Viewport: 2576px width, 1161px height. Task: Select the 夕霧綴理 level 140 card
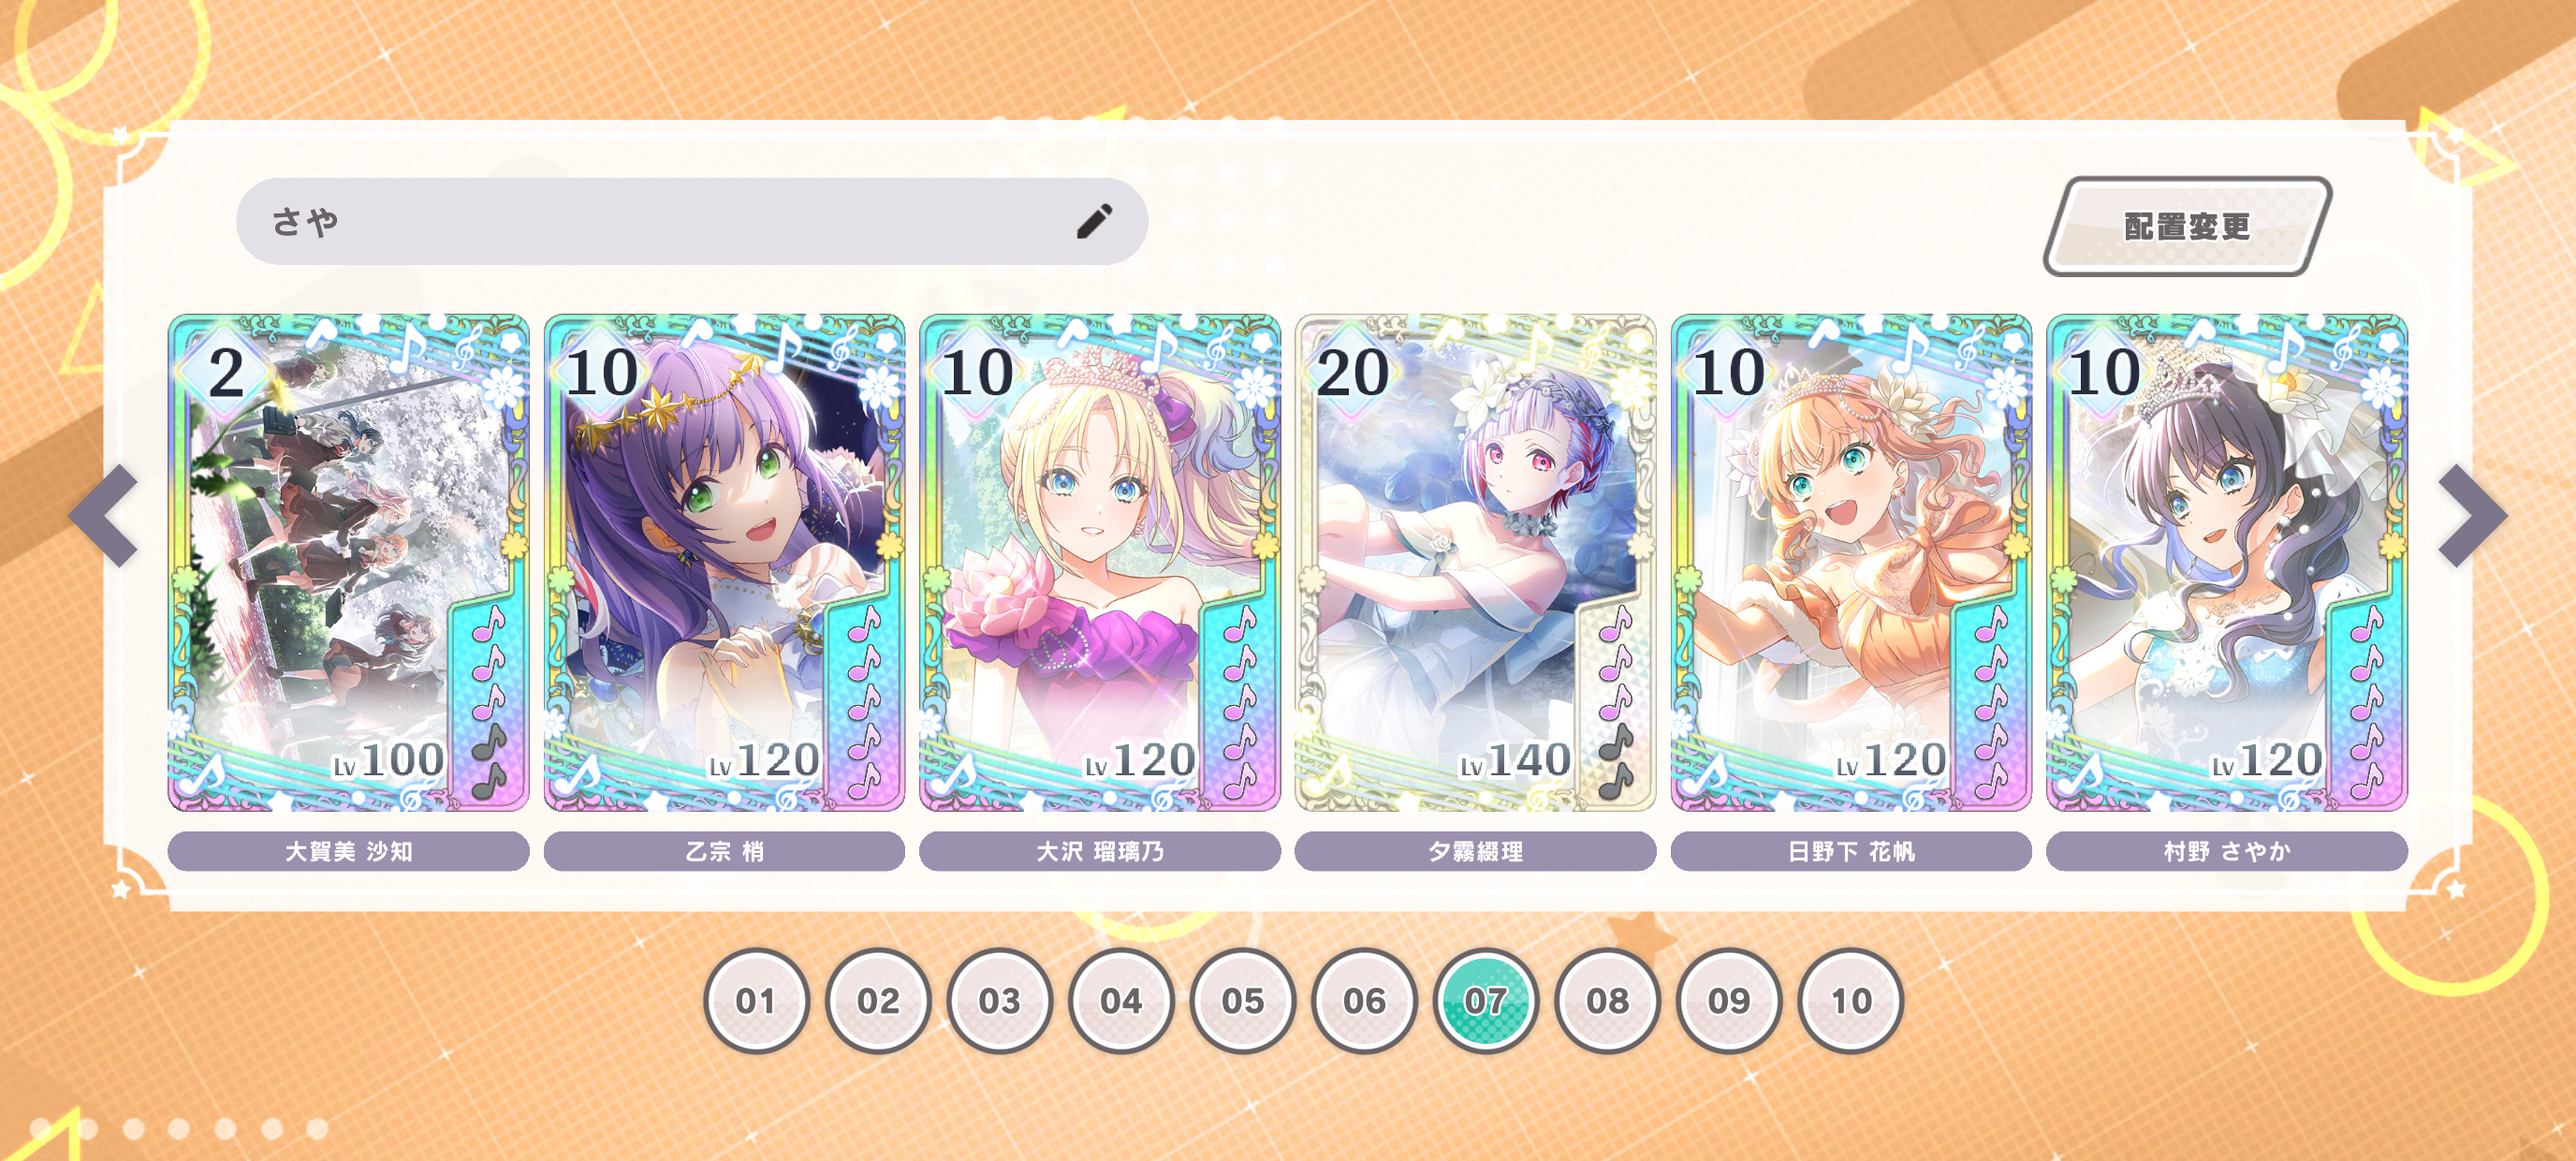[1475, 562]
